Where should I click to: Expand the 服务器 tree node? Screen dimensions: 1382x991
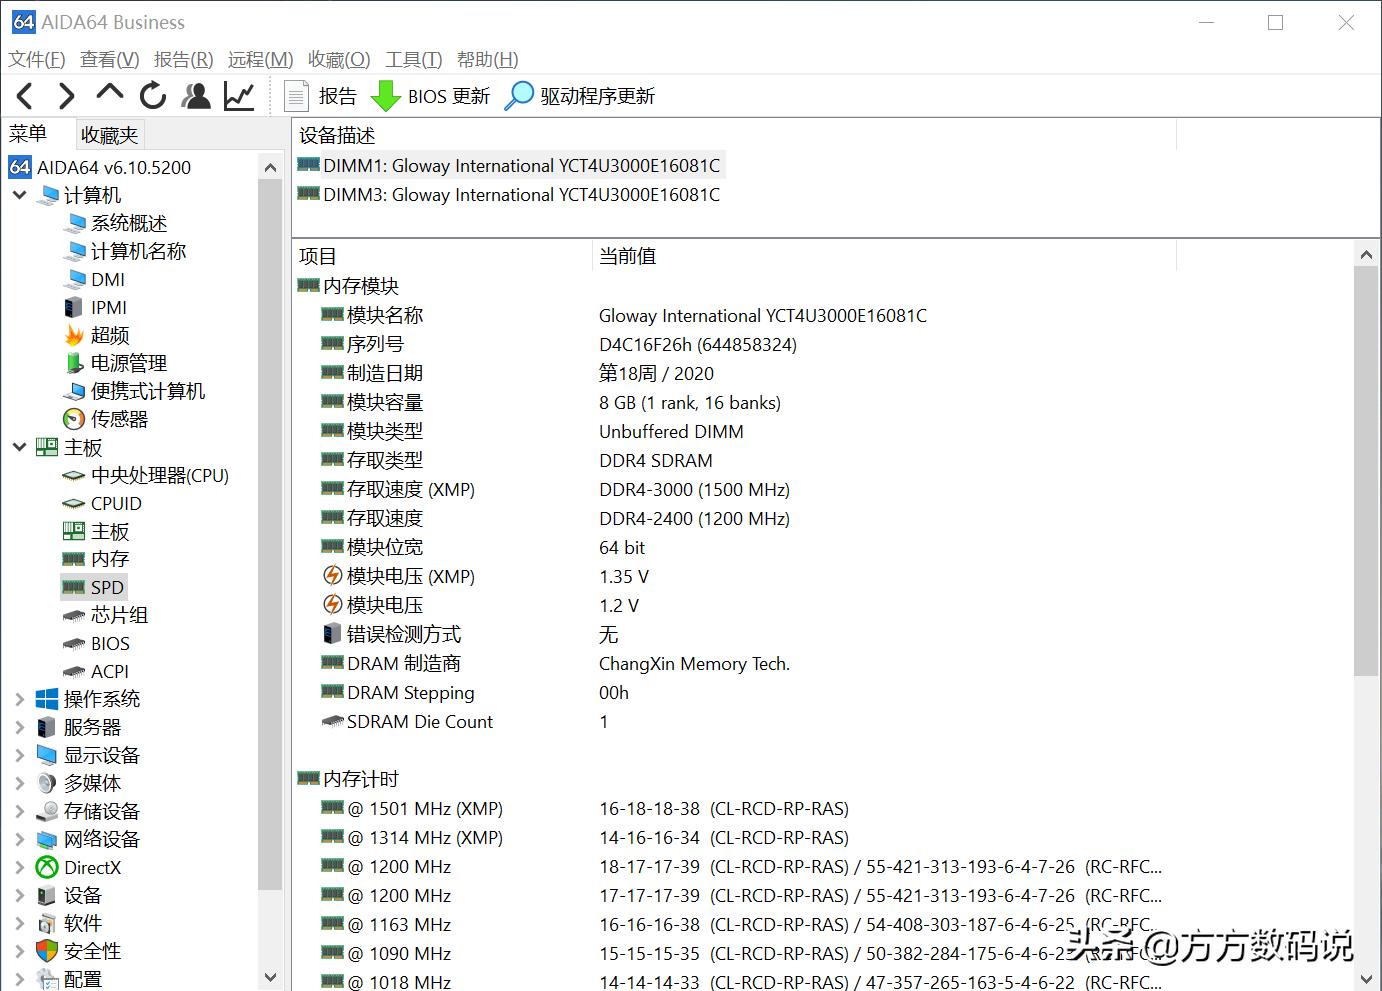point(19,727)
